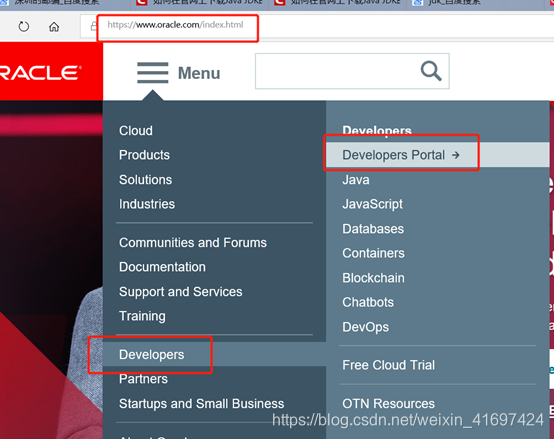Click the browser reload icon
The image size is (554, 439).
tap(24, 26)
